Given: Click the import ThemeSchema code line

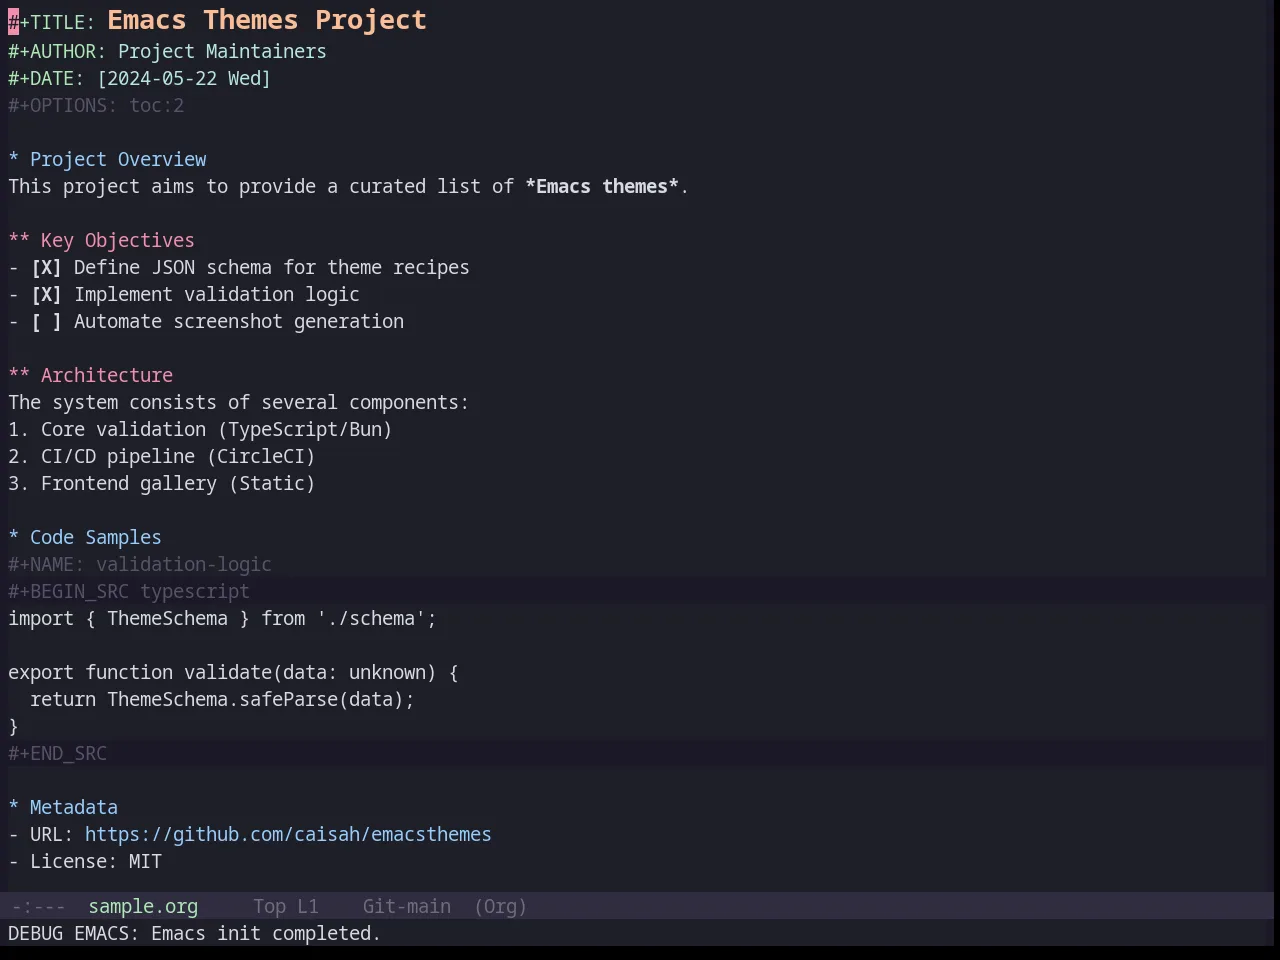Looking at the screenshot, I should coord(223,618).
